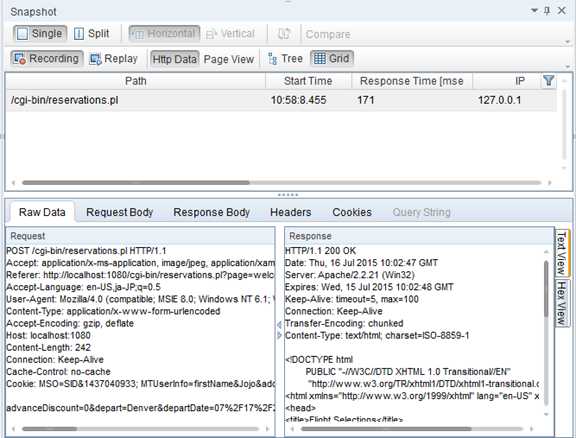
Task: Open the Raw Data tab
Action: pos(42,212)
